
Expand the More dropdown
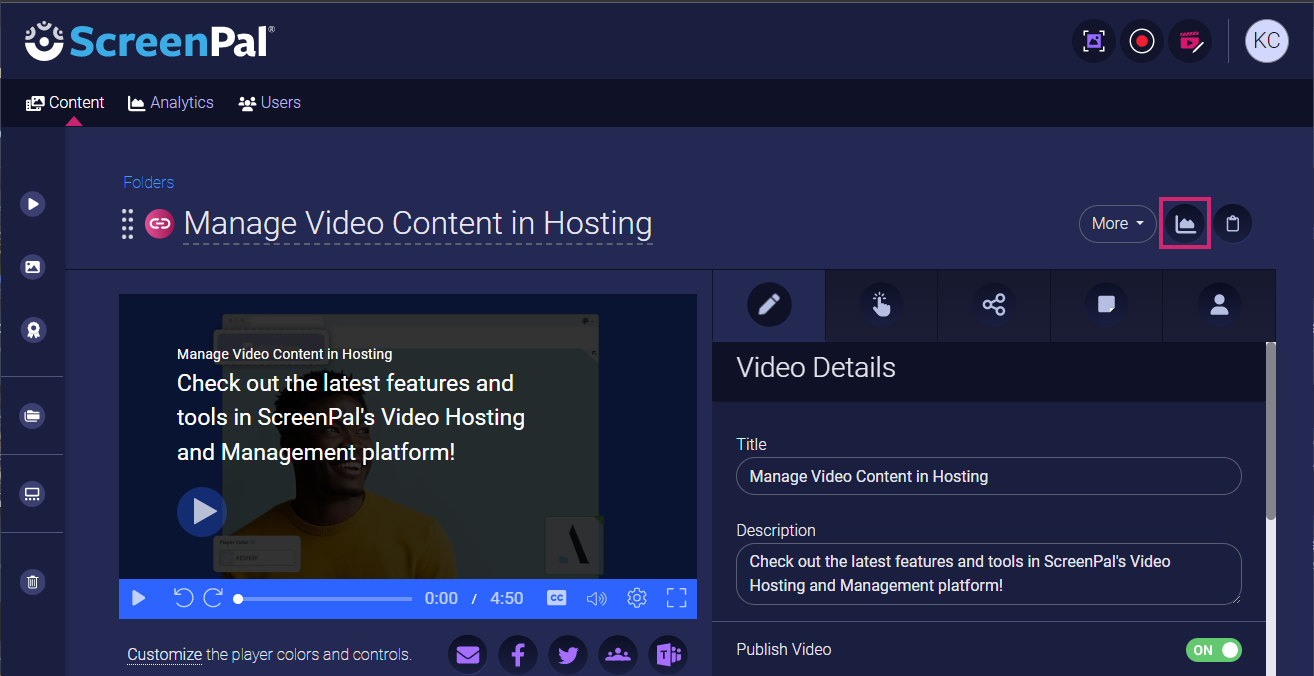pyautogui.click(x=1117, y=224)
